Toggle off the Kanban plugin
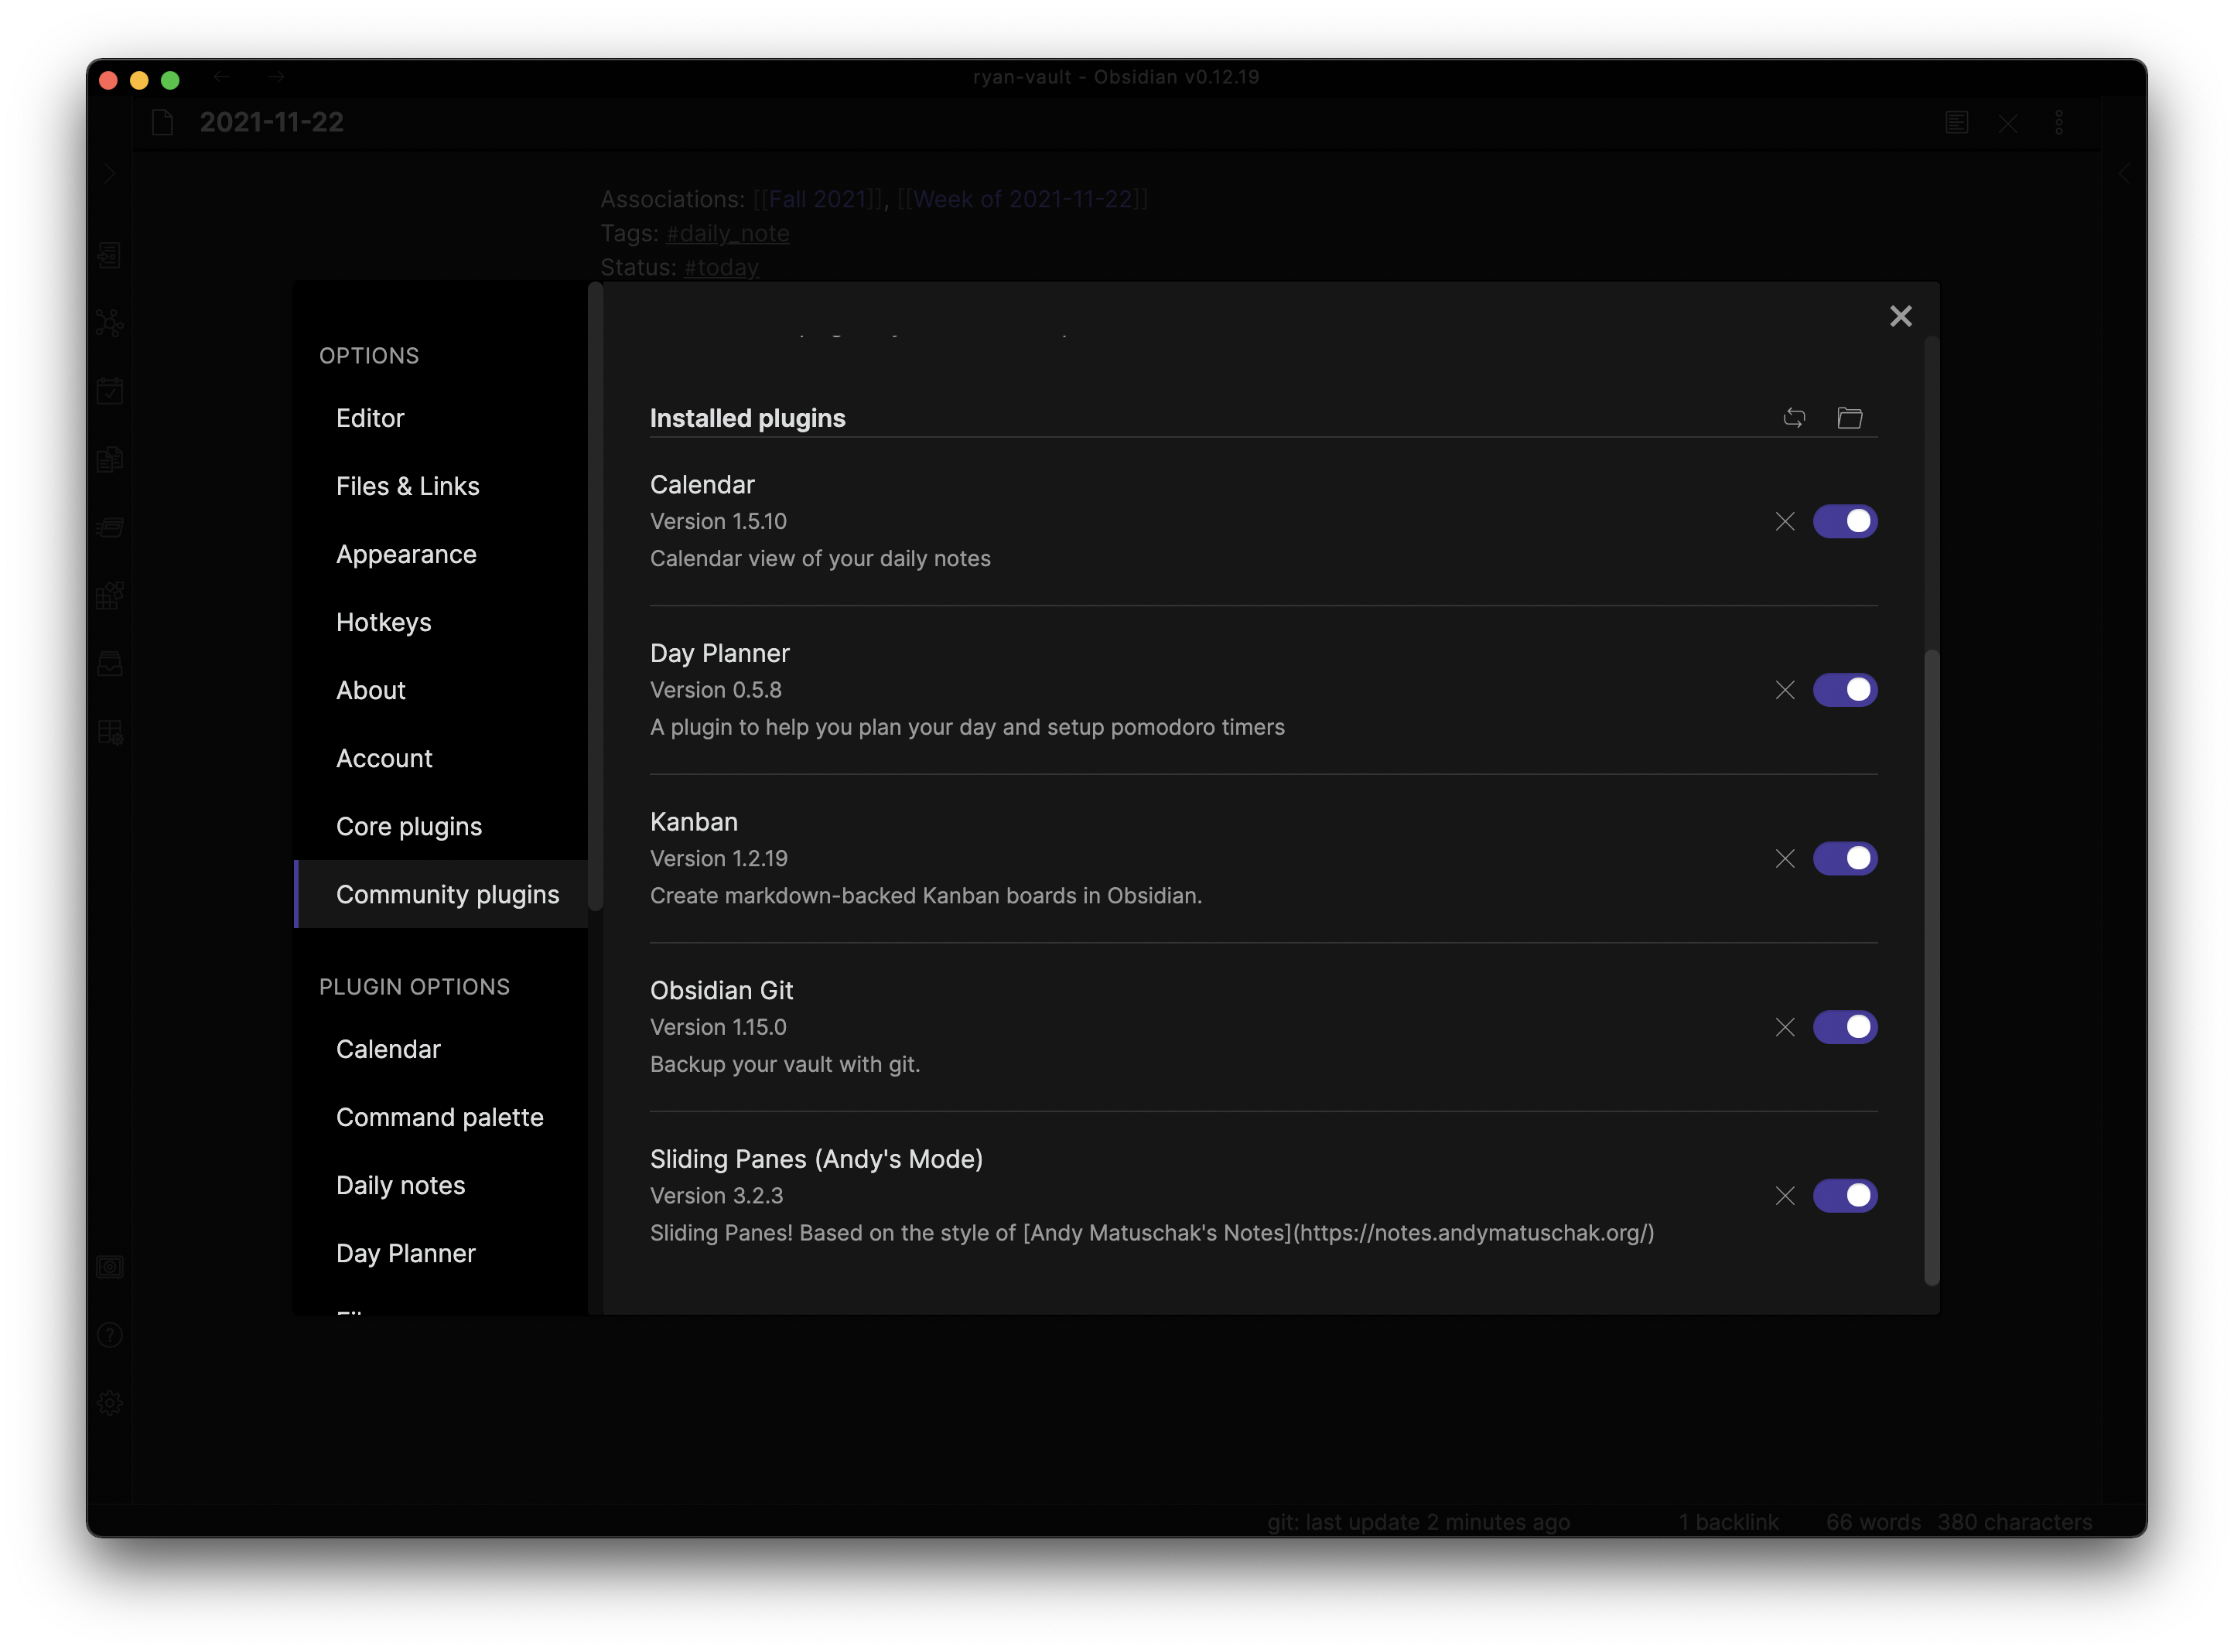Screen dimensions: 2234x1652 tap(1844, 858)
